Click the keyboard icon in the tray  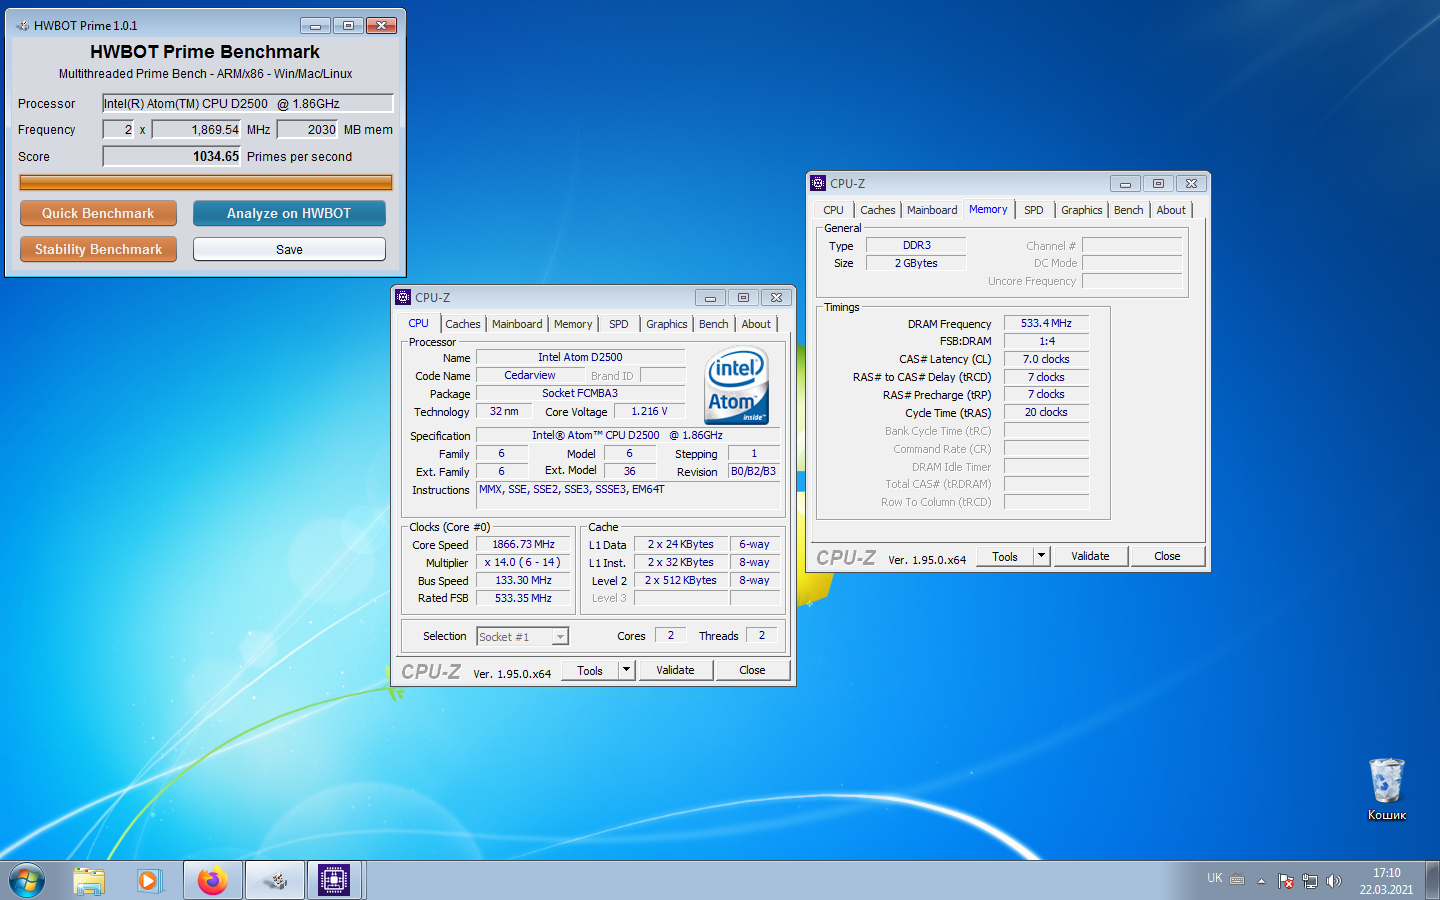(1237, 880)
